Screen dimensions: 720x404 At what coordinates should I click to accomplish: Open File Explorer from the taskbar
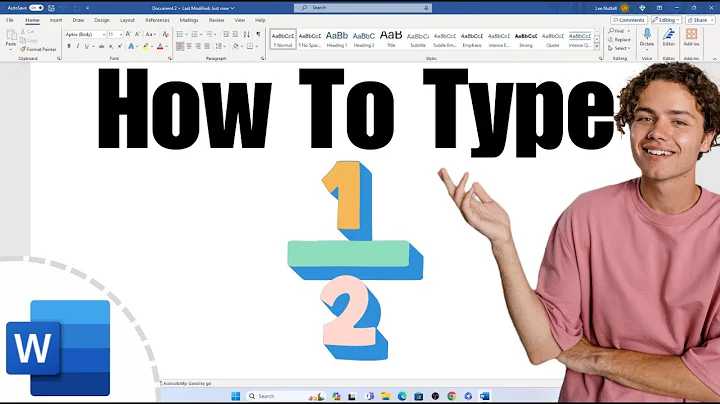(386, 396)
